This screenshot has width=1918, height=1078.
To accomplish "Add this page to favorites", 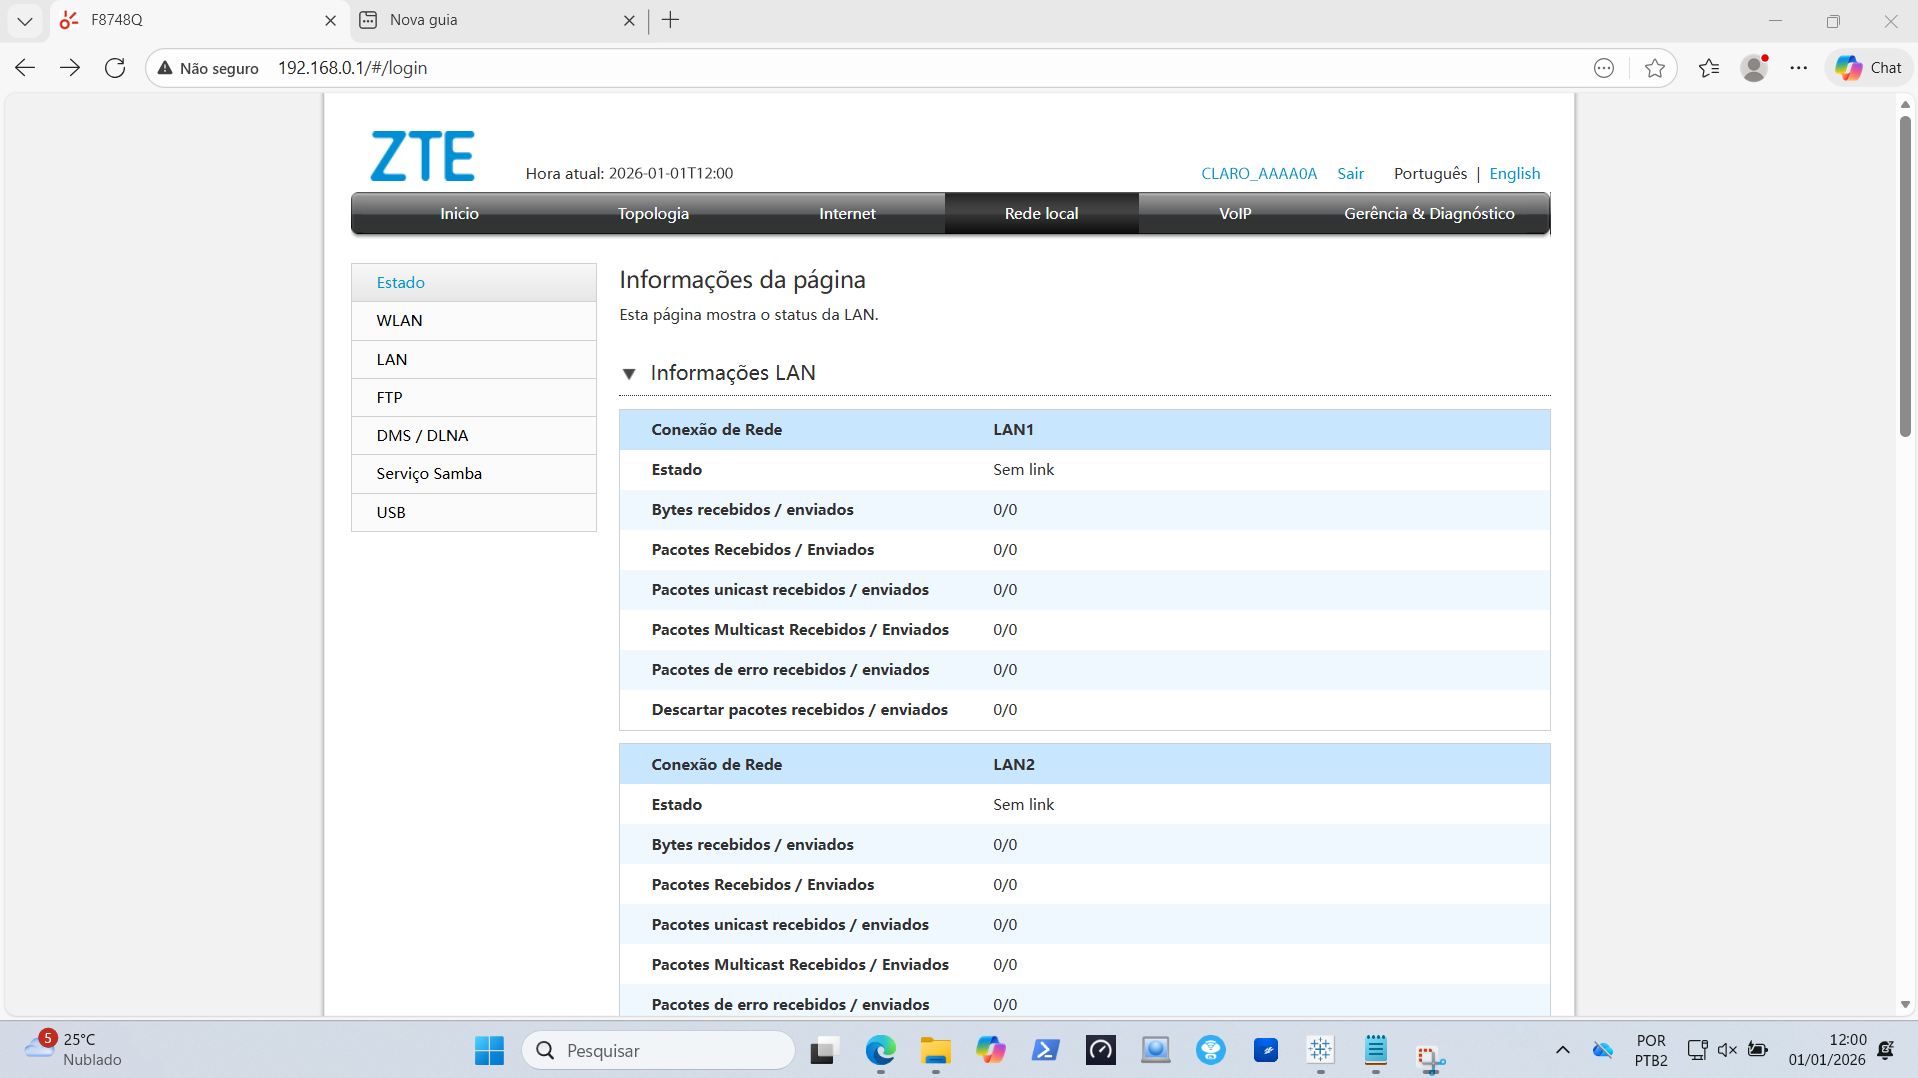I will click(1656, 68).
